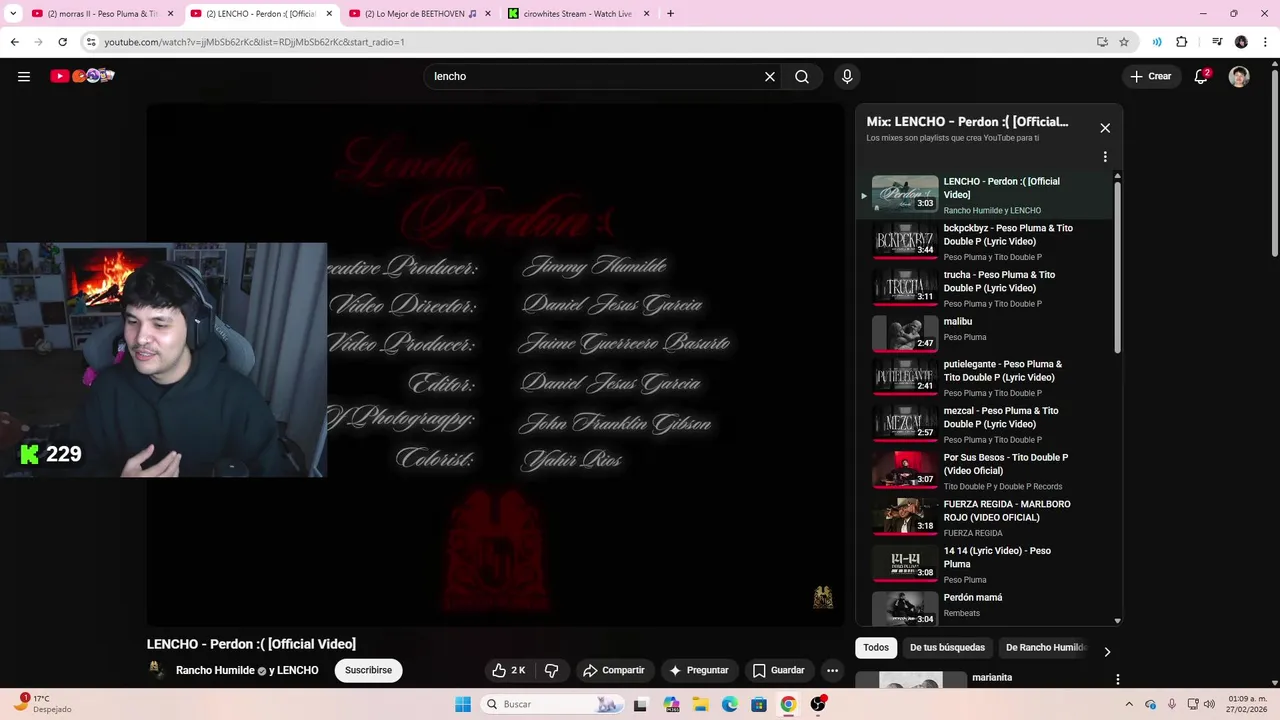Viewport: 1280px width, 720px height.
Task: Play 'trucha - Peso Pluma & Tito Double P'
Action: [x=986, y=288]
